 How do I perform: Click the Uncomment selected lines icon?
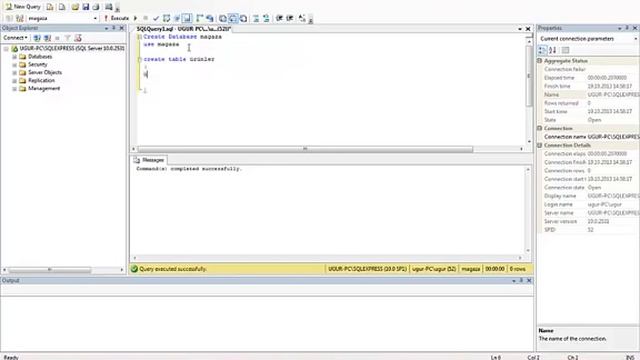tap(266, 18)
